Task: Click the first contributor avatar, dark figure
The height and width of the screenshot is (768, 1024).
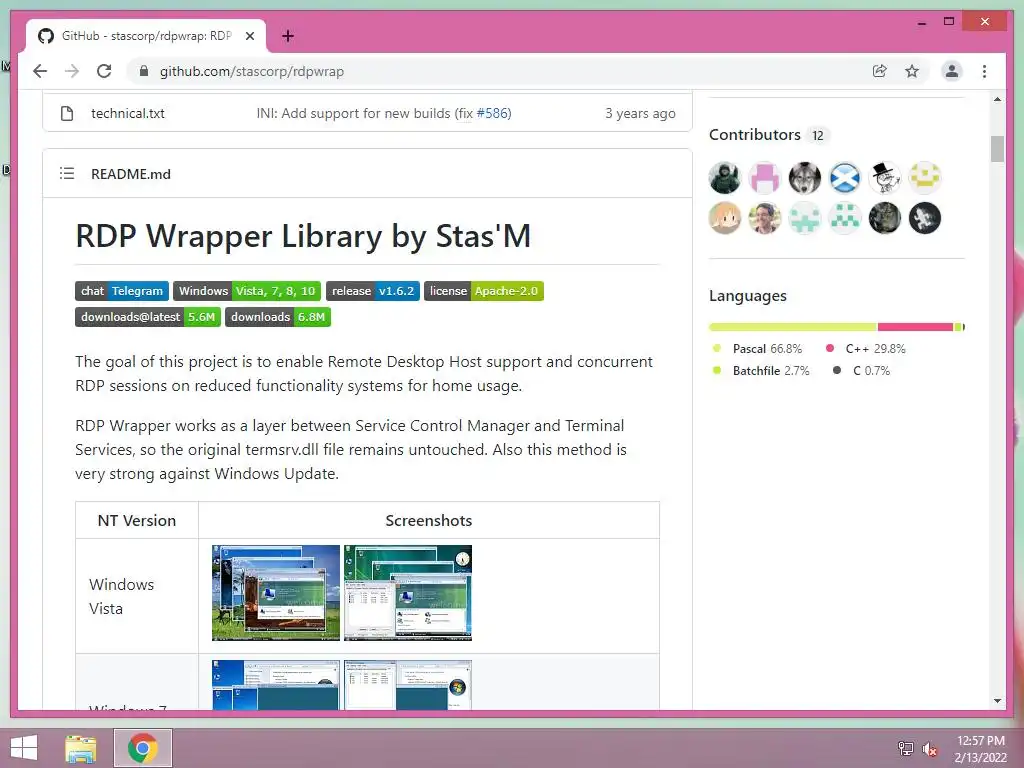Action: (x=725, y=178)
